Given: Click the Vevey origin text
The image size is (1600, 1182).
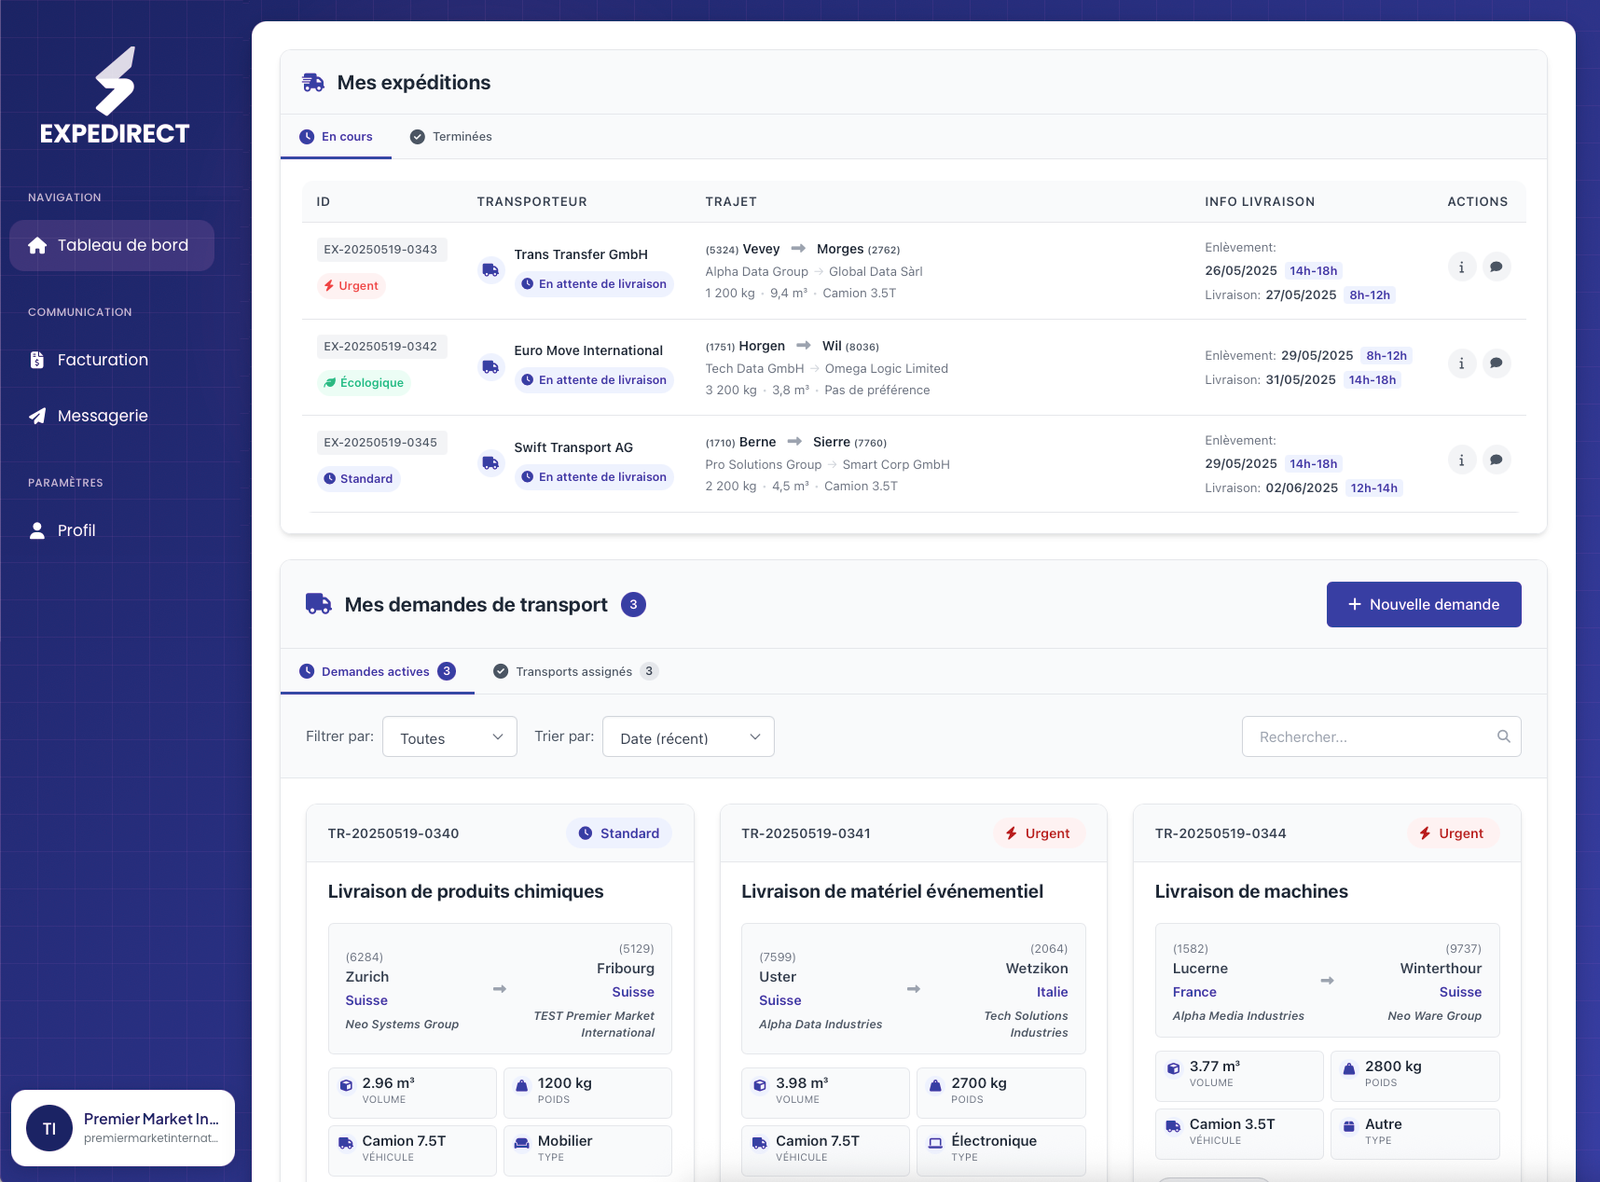Looking at the screenshot, I should click(x=761, y=250).
